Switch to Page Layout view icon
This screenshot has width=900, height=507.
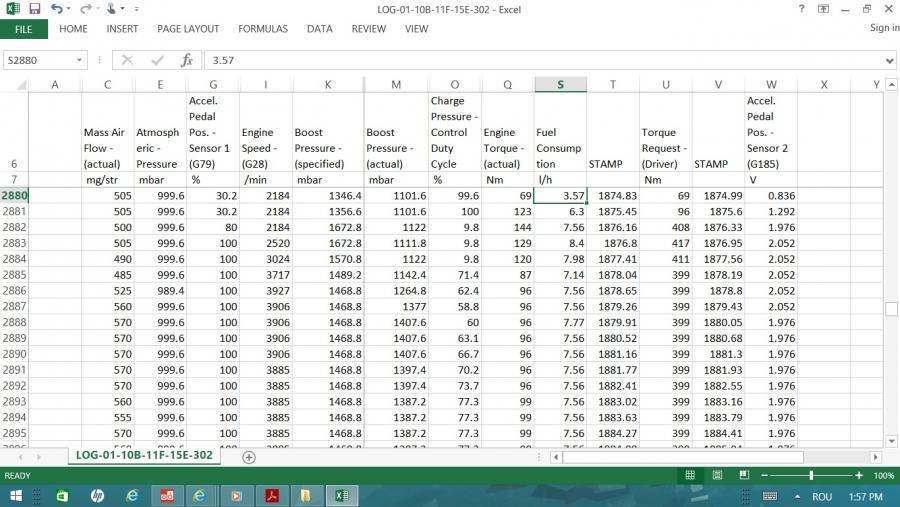pyautogui.click(x=715, y=475)
